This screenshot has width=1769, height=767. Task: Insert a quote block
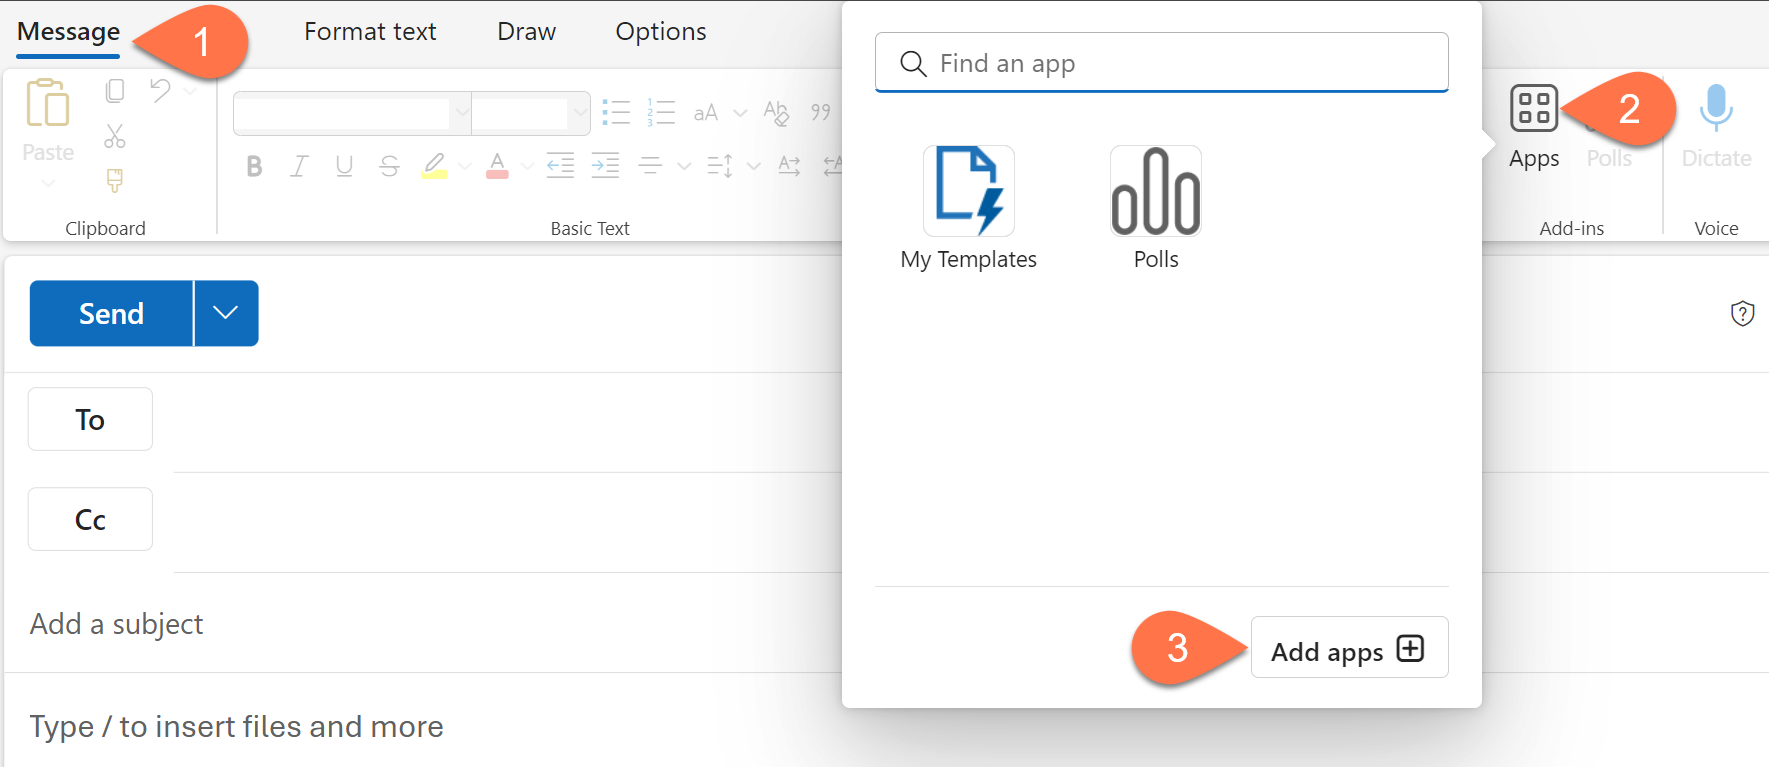(x=821, y=112)
